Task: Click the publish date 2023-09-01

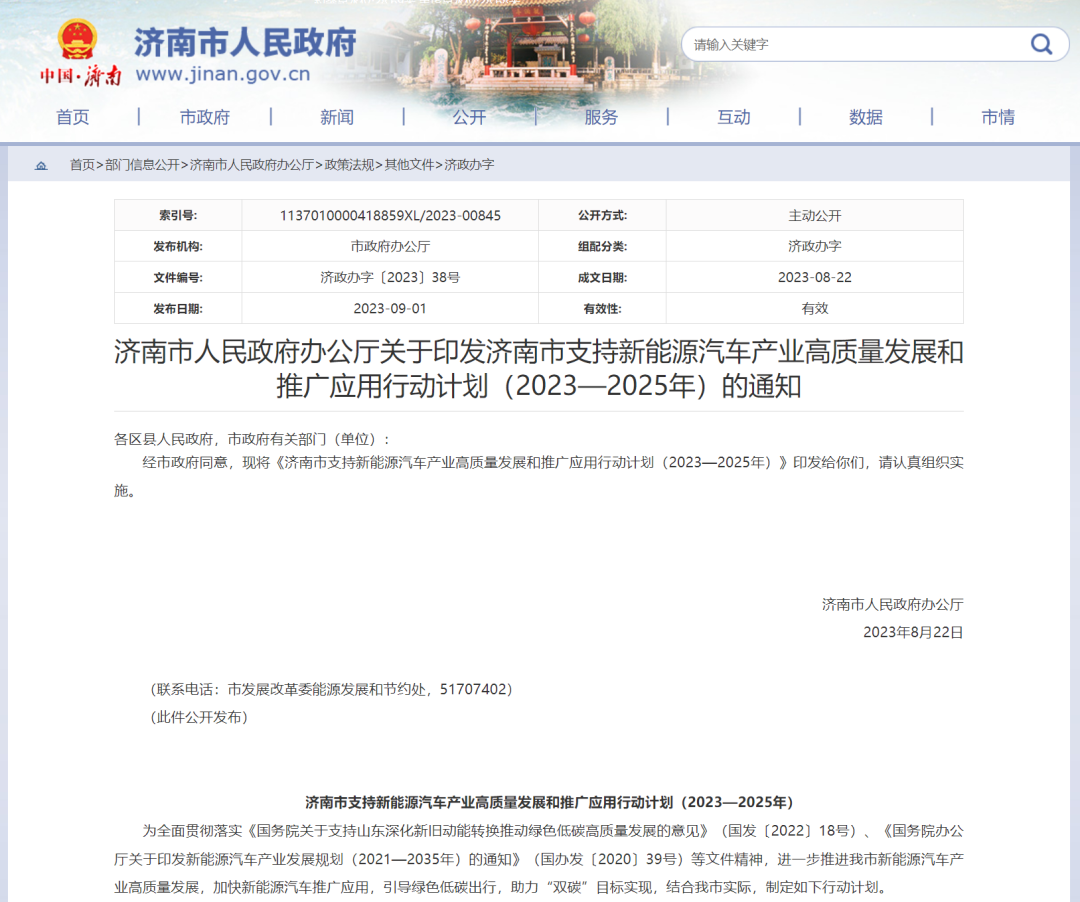Action: point(390,308)
